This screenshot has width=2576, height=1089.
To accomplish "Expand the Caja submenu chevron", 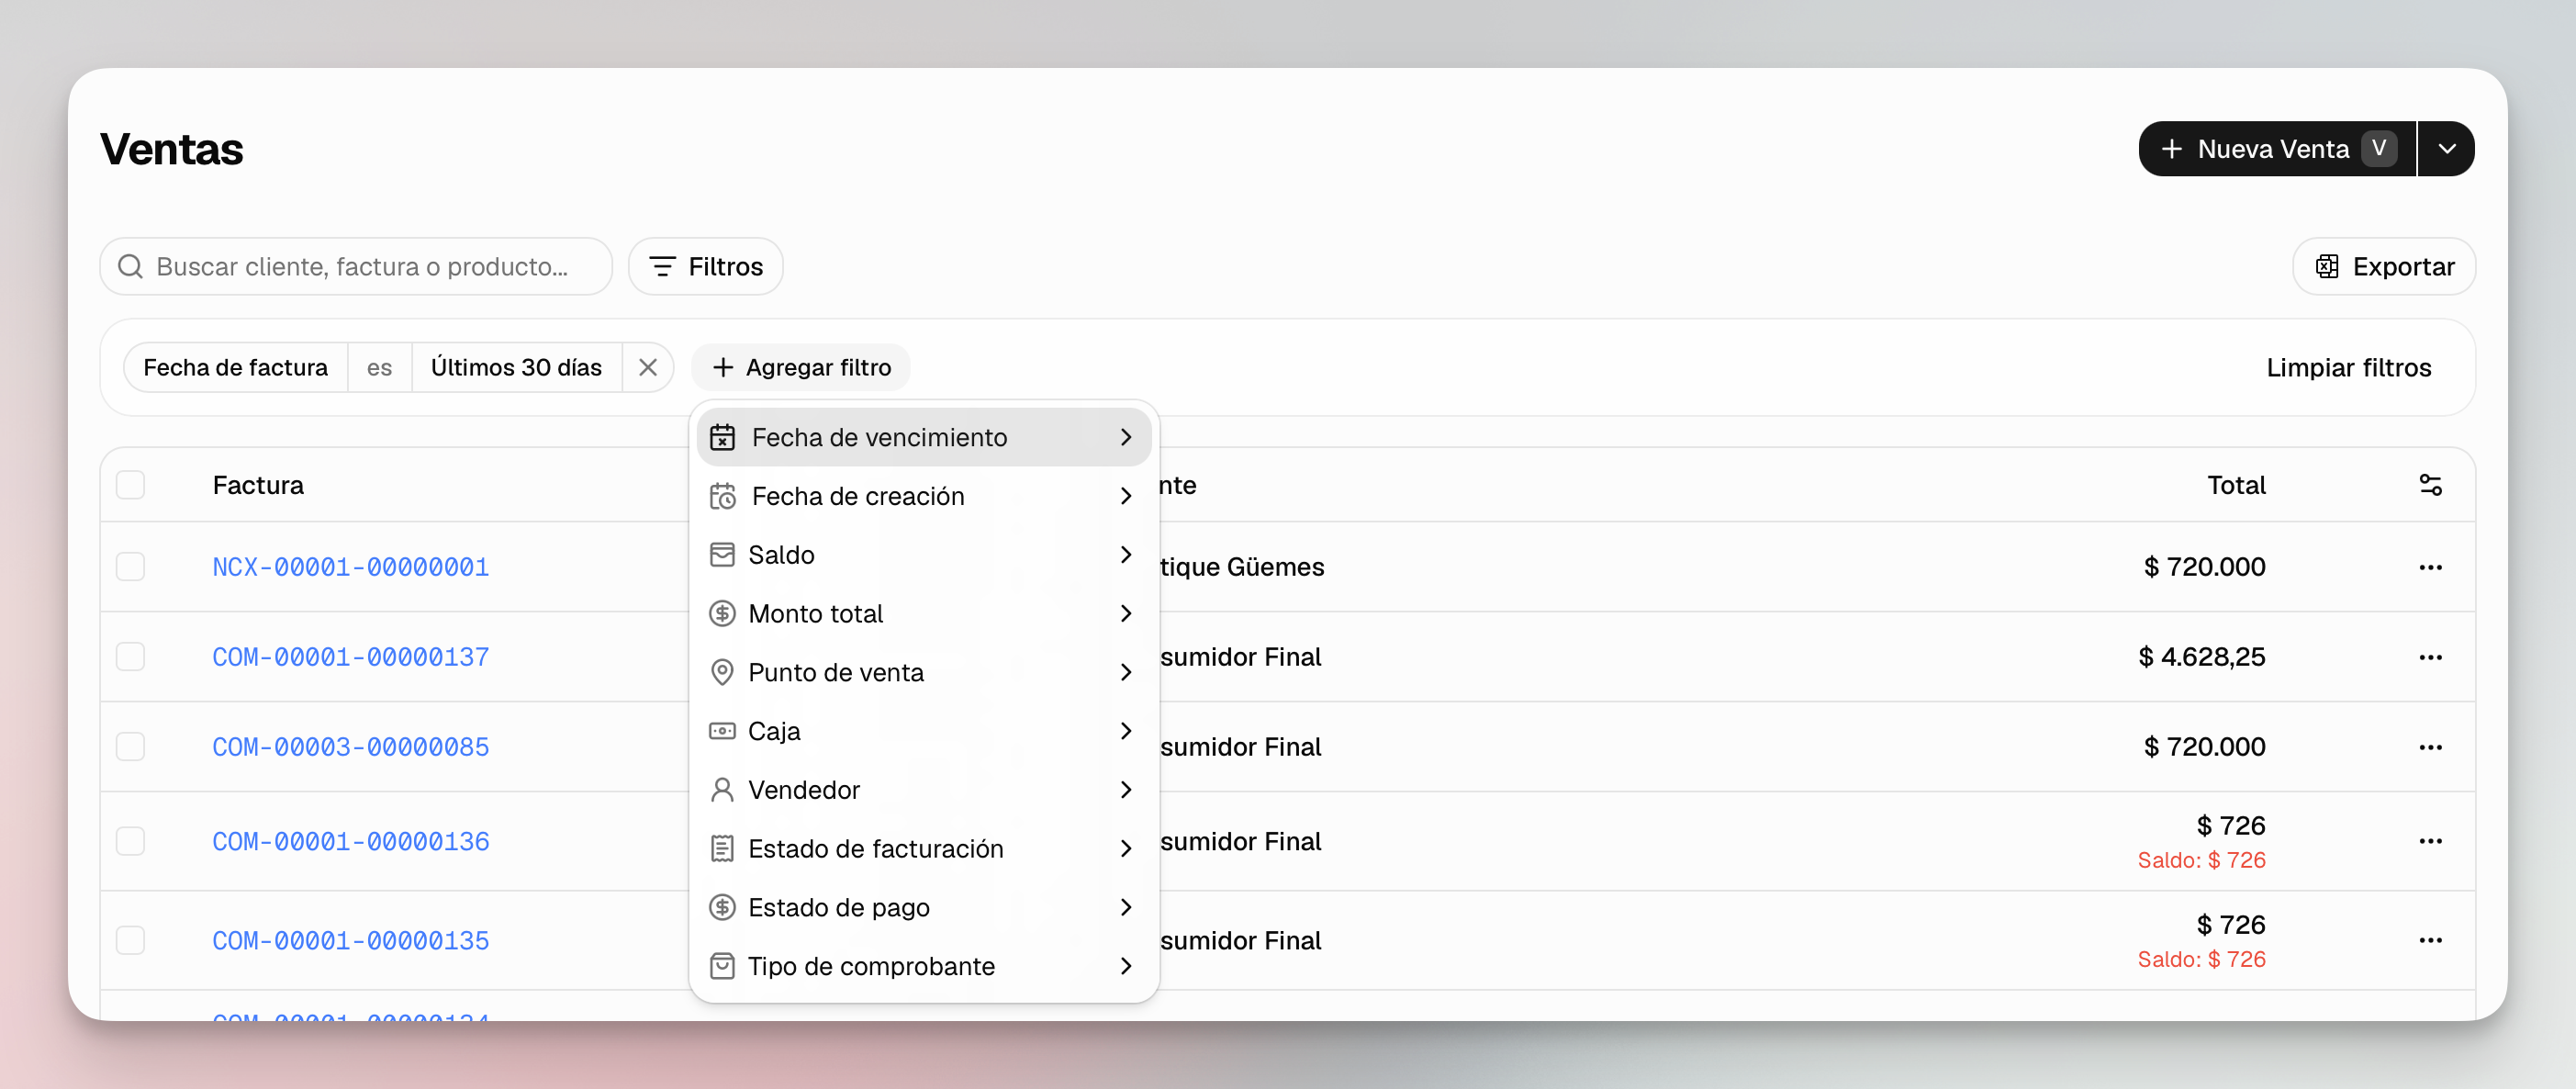I will click(1126, 731).
